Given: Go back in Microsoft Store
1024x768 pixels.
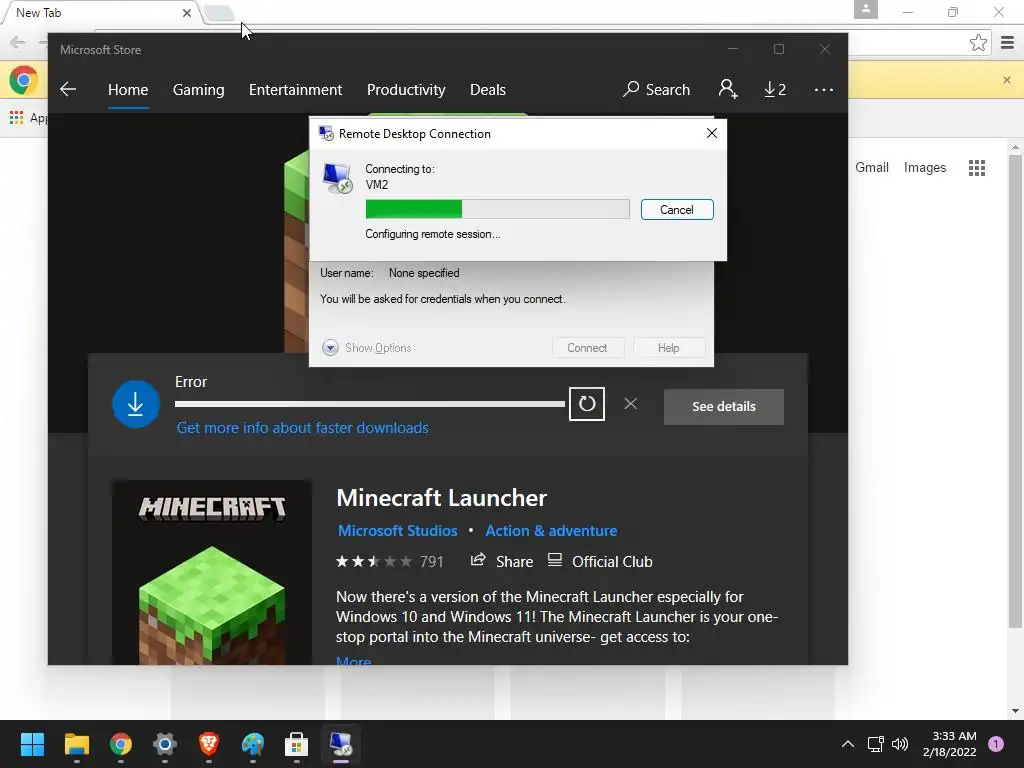Looking at the screenshot, I should pos(68,89).
